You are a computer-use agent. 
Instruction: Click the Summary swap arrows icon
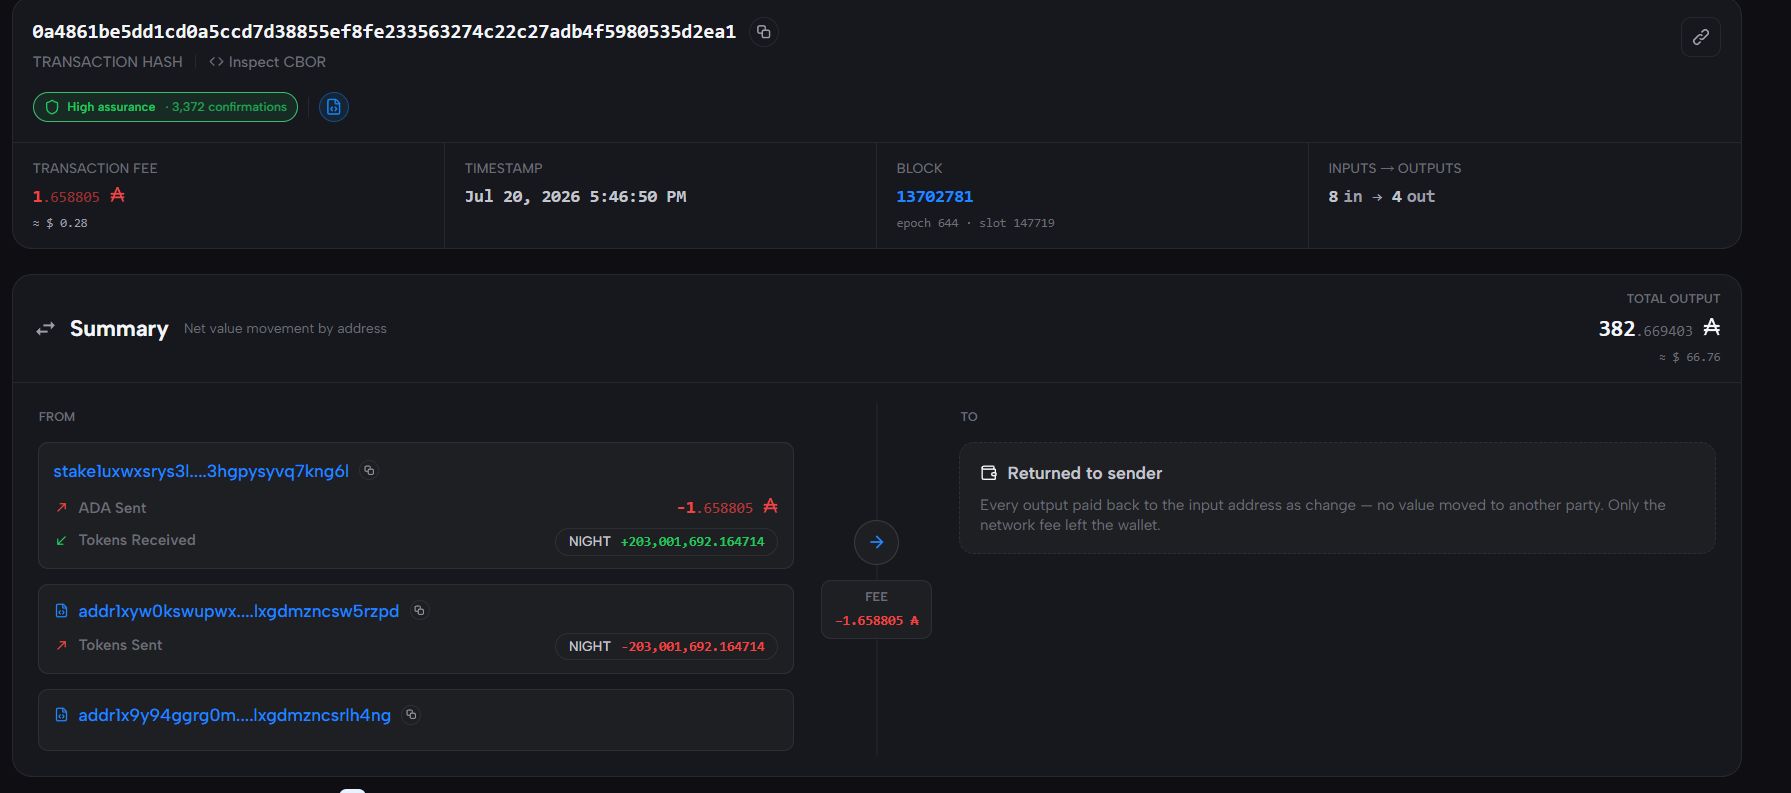click(46, 329)
